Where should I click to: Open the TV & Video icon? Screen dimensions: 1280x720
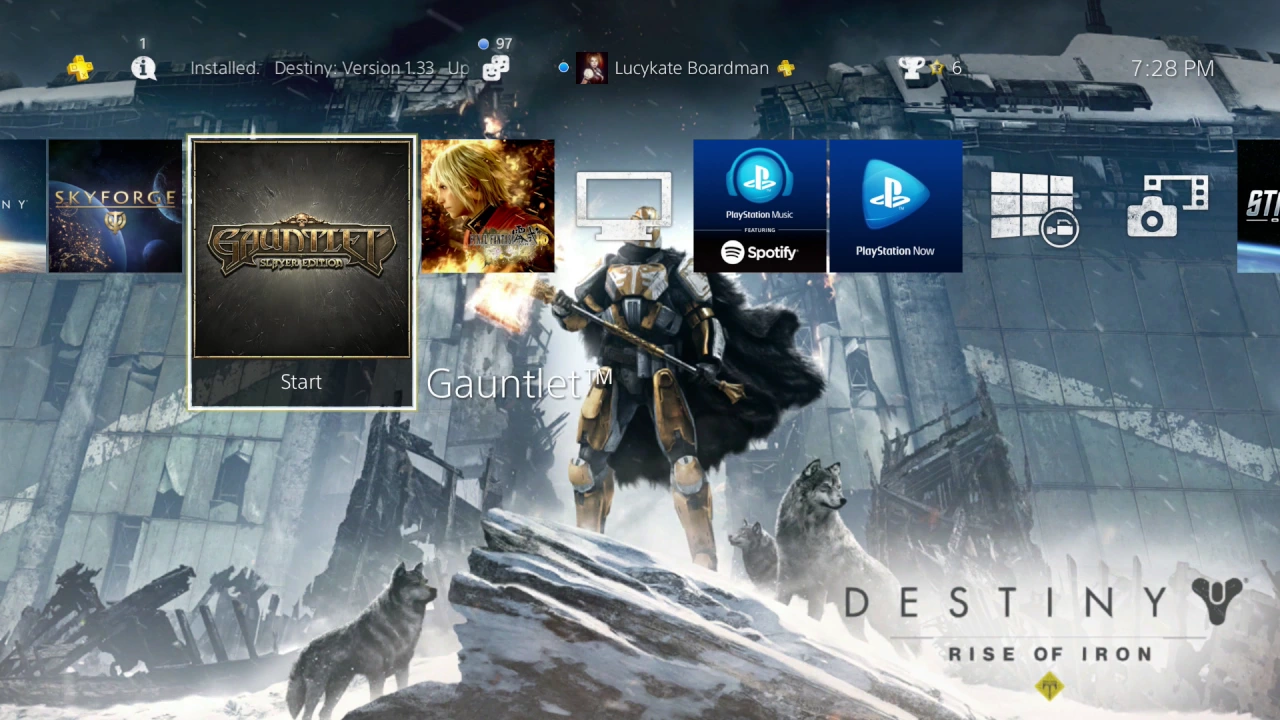(x=623, y=206)
